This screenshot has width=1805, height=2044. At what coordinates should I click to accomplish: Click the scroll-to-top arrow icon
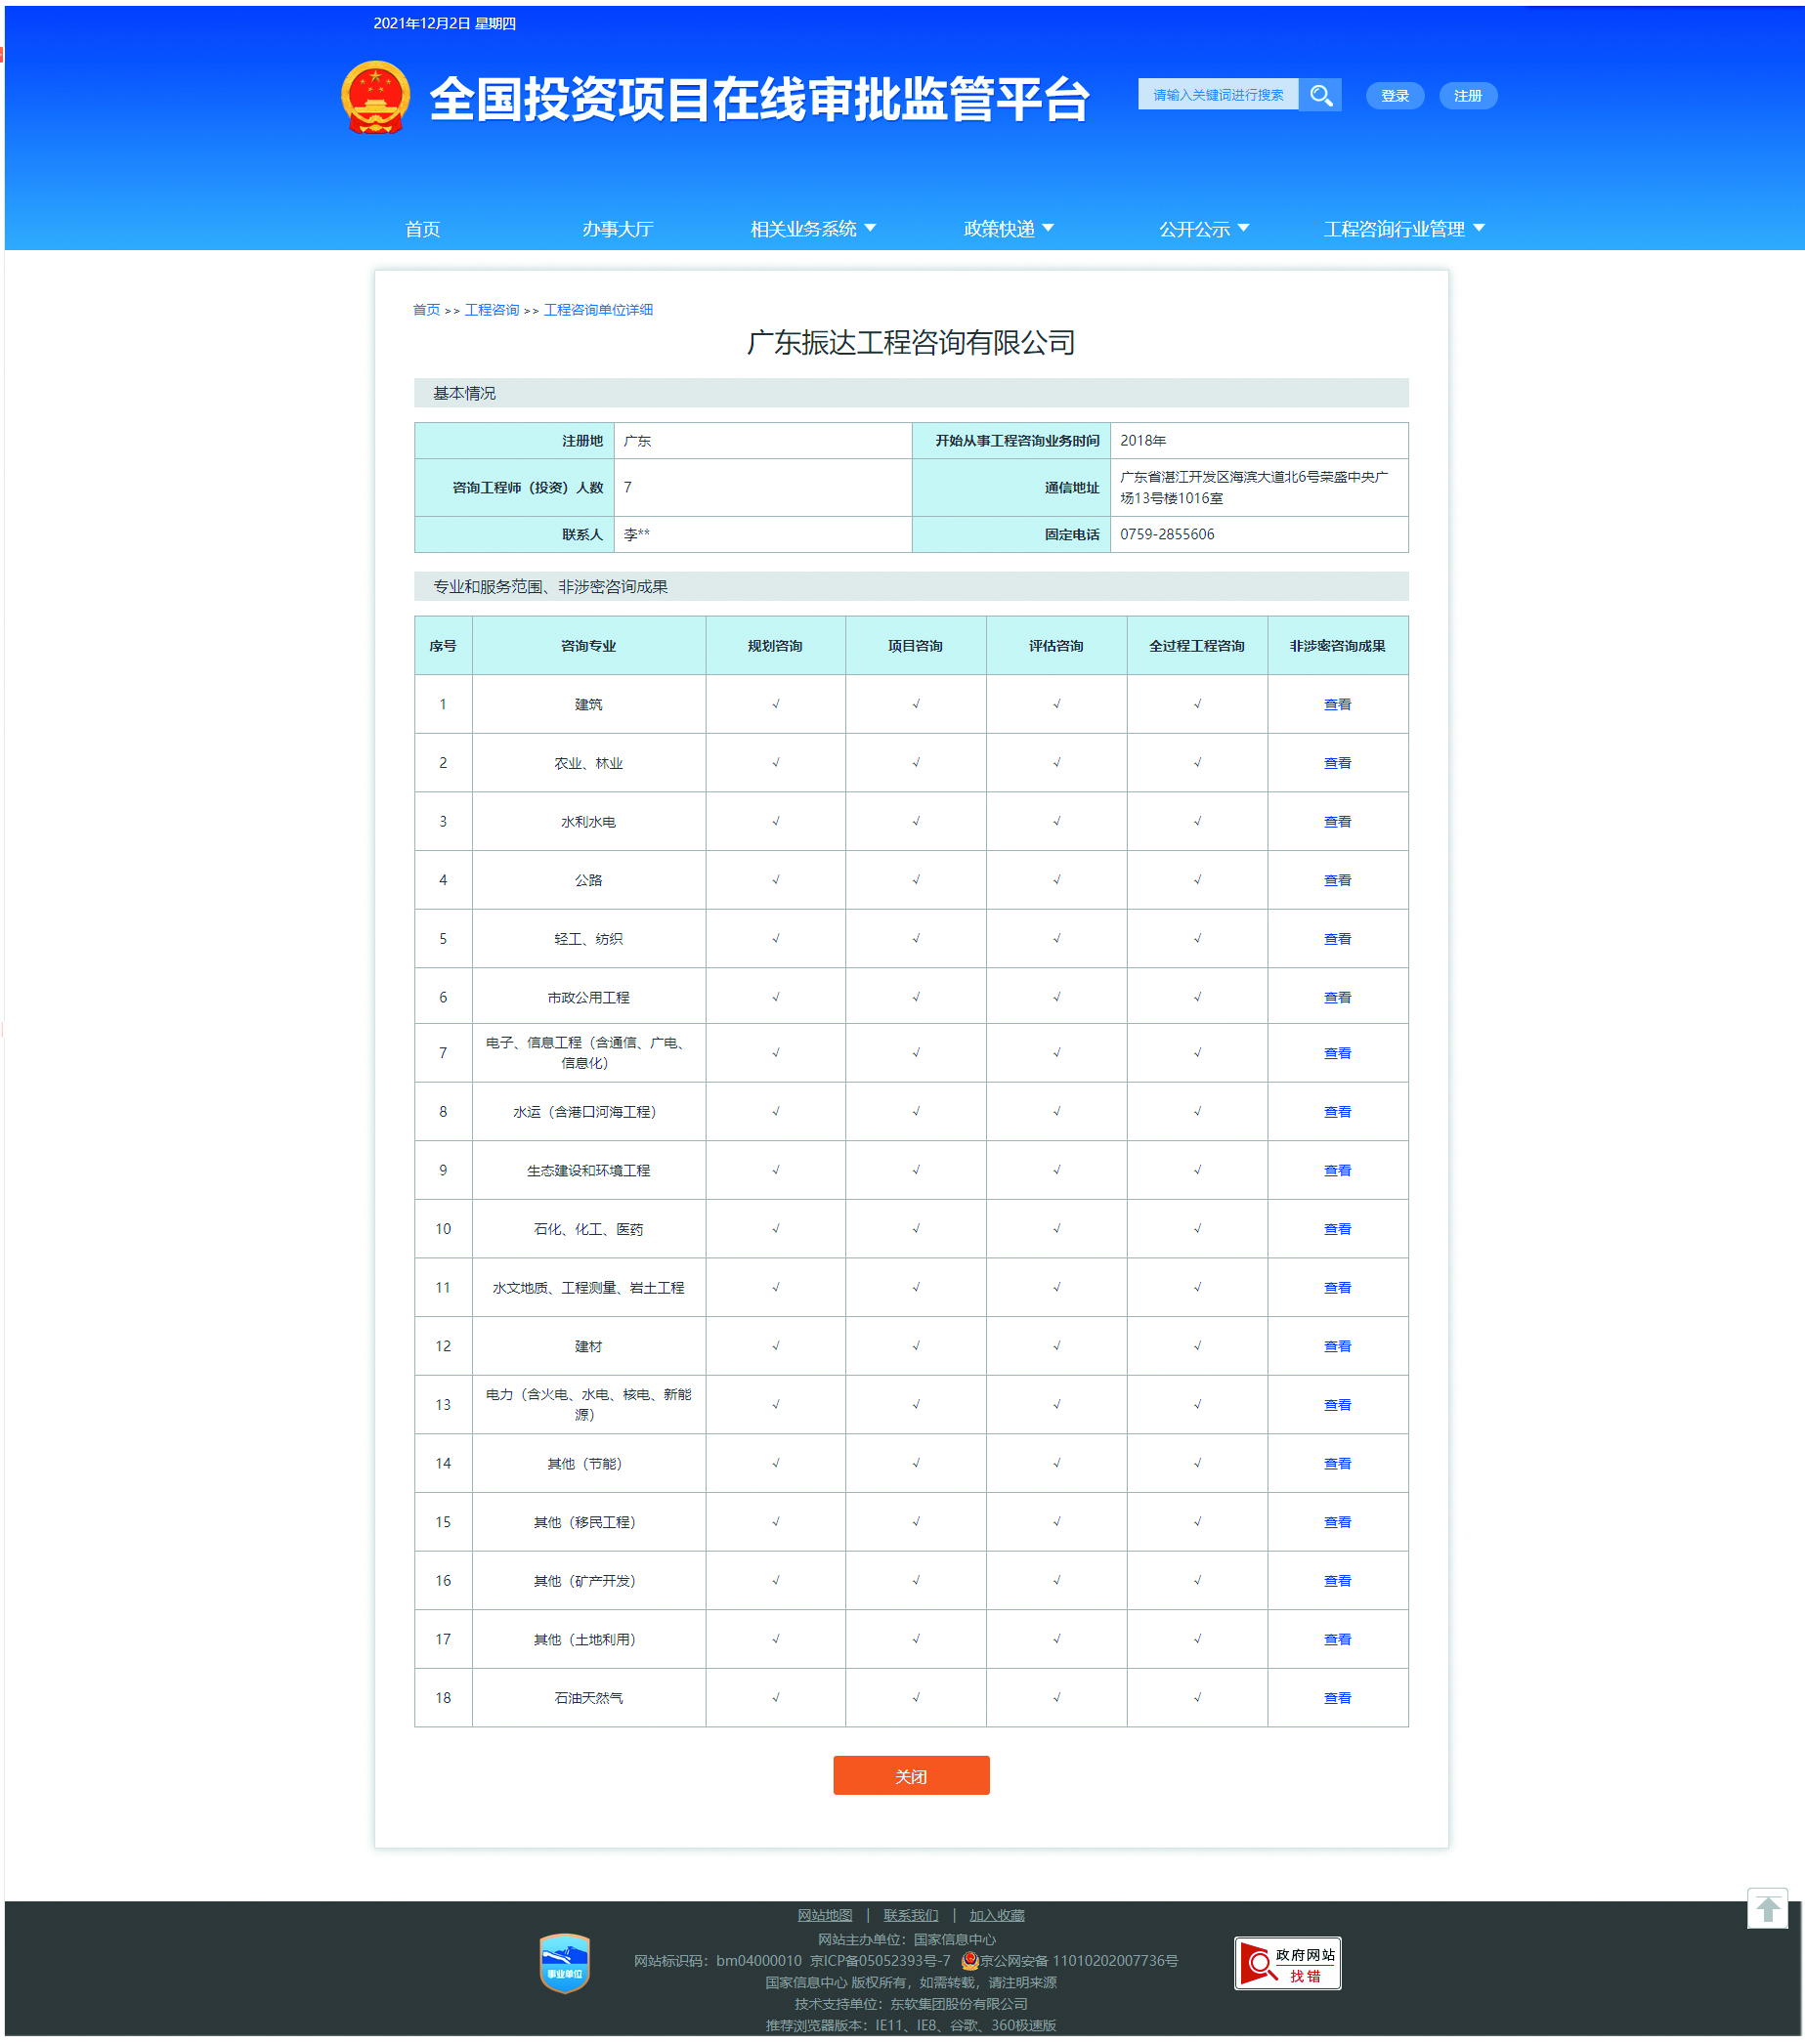pyautogui.click(x=1767, y=1908)
